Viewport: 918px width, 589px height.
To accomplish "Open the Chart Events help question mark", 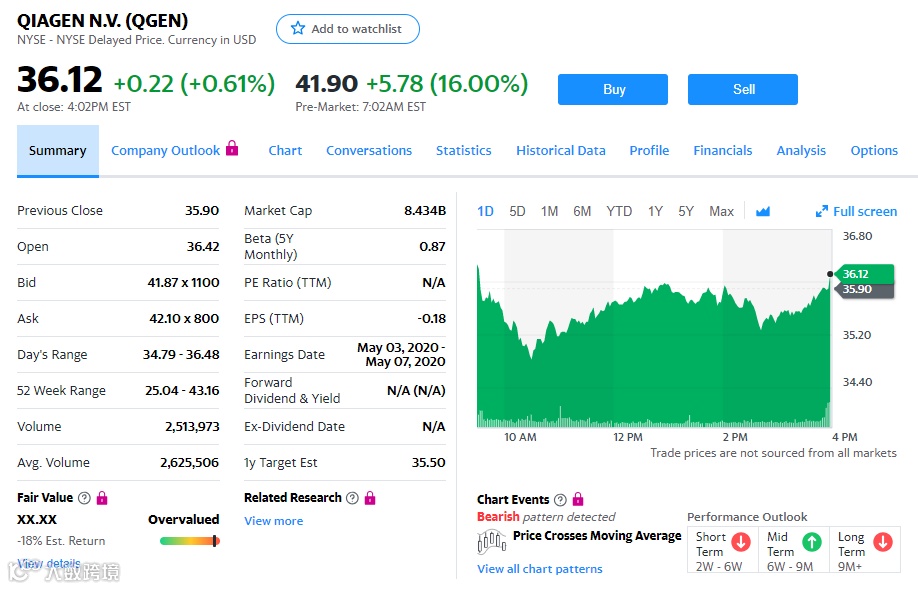I will tap(560, 499).
